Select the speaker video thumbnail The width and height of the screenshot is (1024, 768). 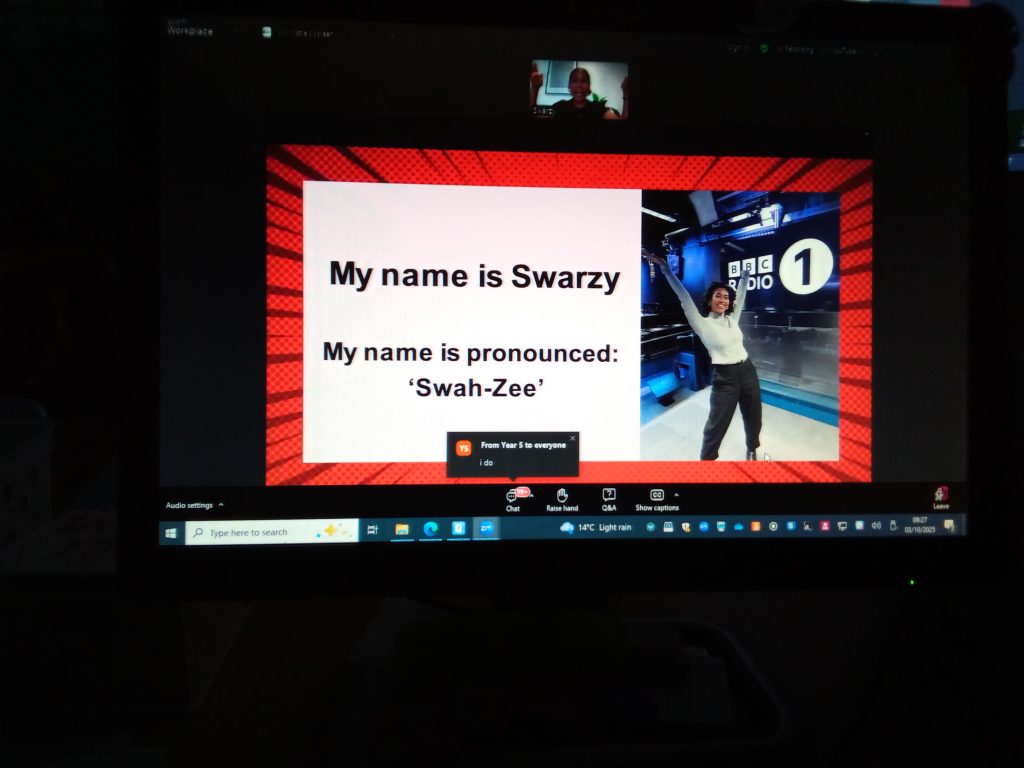(x=579, y=90)
